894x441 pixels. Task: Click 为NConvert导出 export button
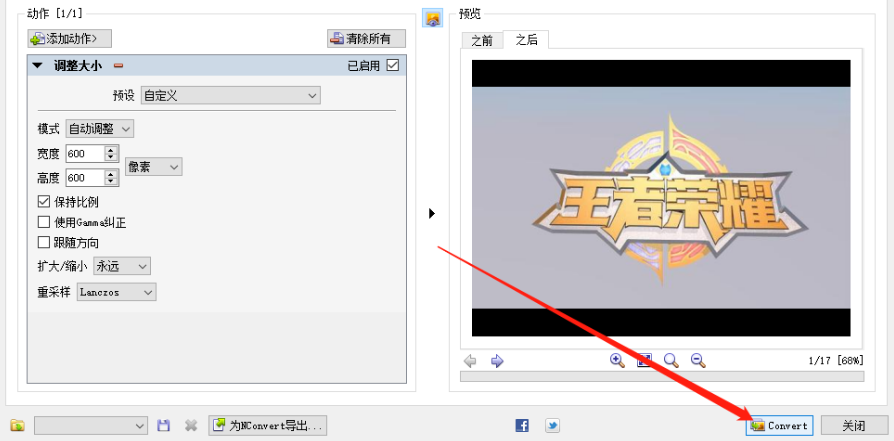[268, 425]
